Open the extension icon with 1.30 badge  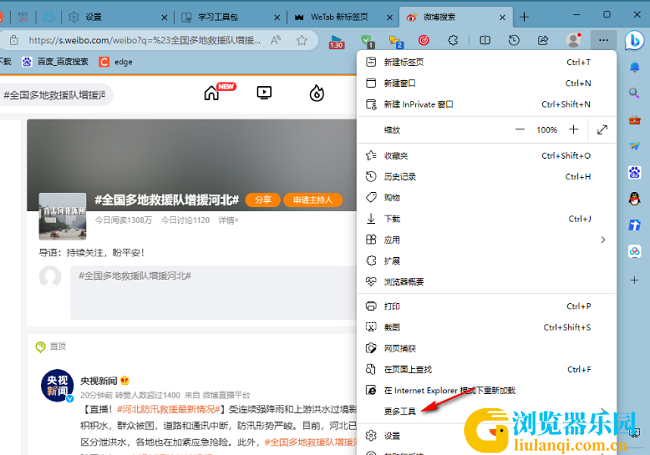click(337, 41)
